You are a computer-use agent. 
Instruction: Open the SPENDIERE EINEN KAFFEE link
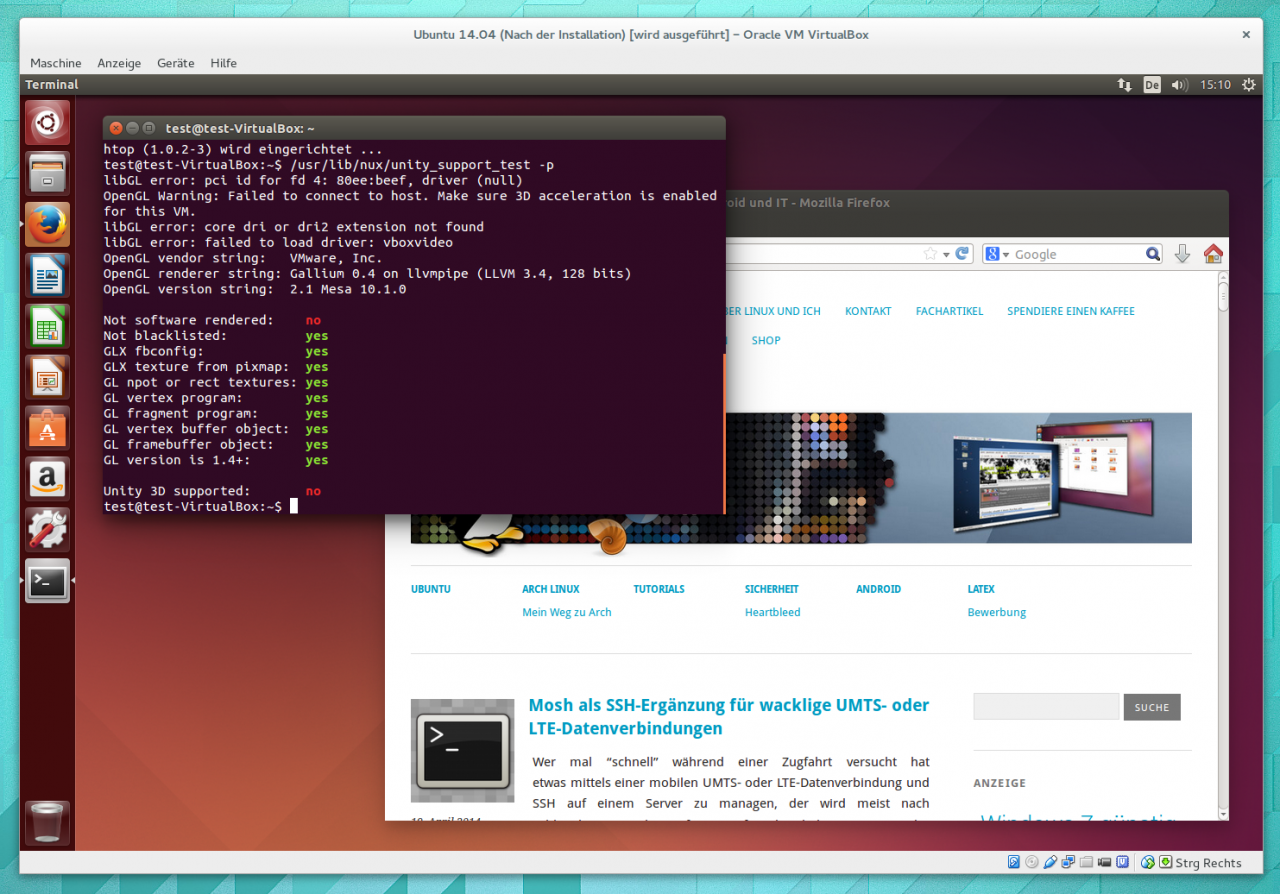(1071, 311)
